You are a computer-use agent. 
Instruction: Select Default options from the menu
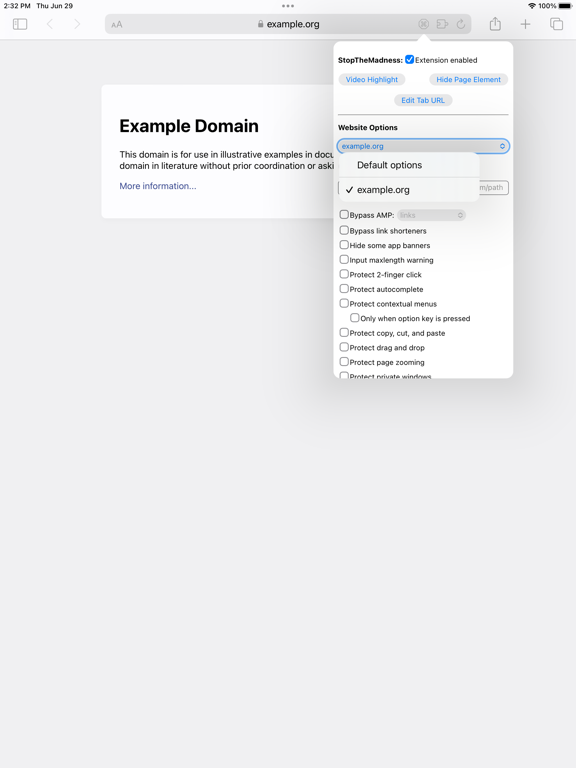coord(408,165)
